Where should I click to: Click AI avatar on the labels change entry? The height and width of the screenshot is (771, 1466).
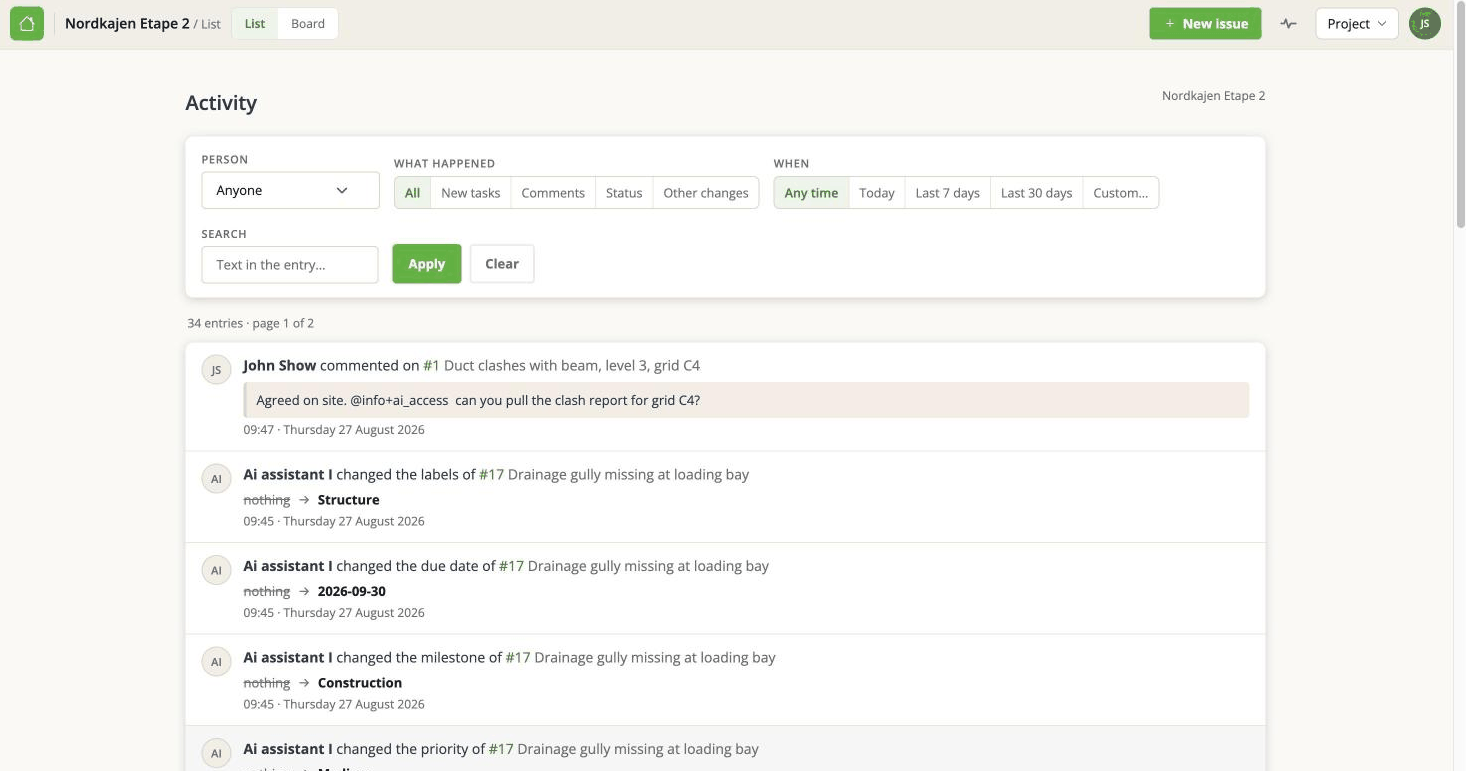(216, 479)
